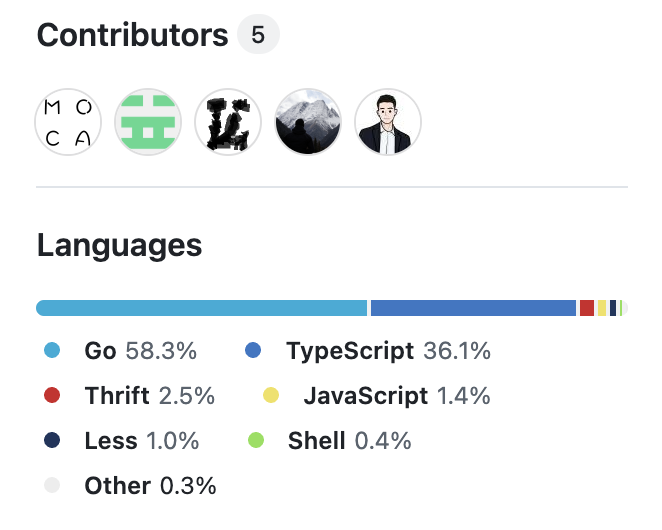Open the Go 58.3% language link
The height and width of the screenshot is (530, 662).
pos(140,351)
